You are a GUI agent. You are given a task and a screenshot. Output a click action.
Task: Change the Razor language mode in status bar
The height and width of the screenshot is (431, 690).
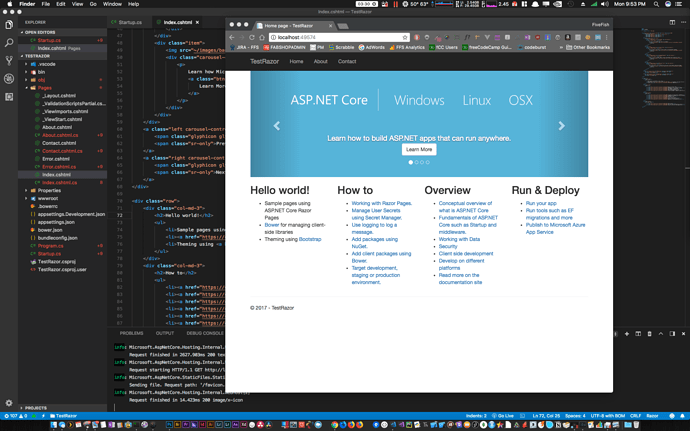652,416
